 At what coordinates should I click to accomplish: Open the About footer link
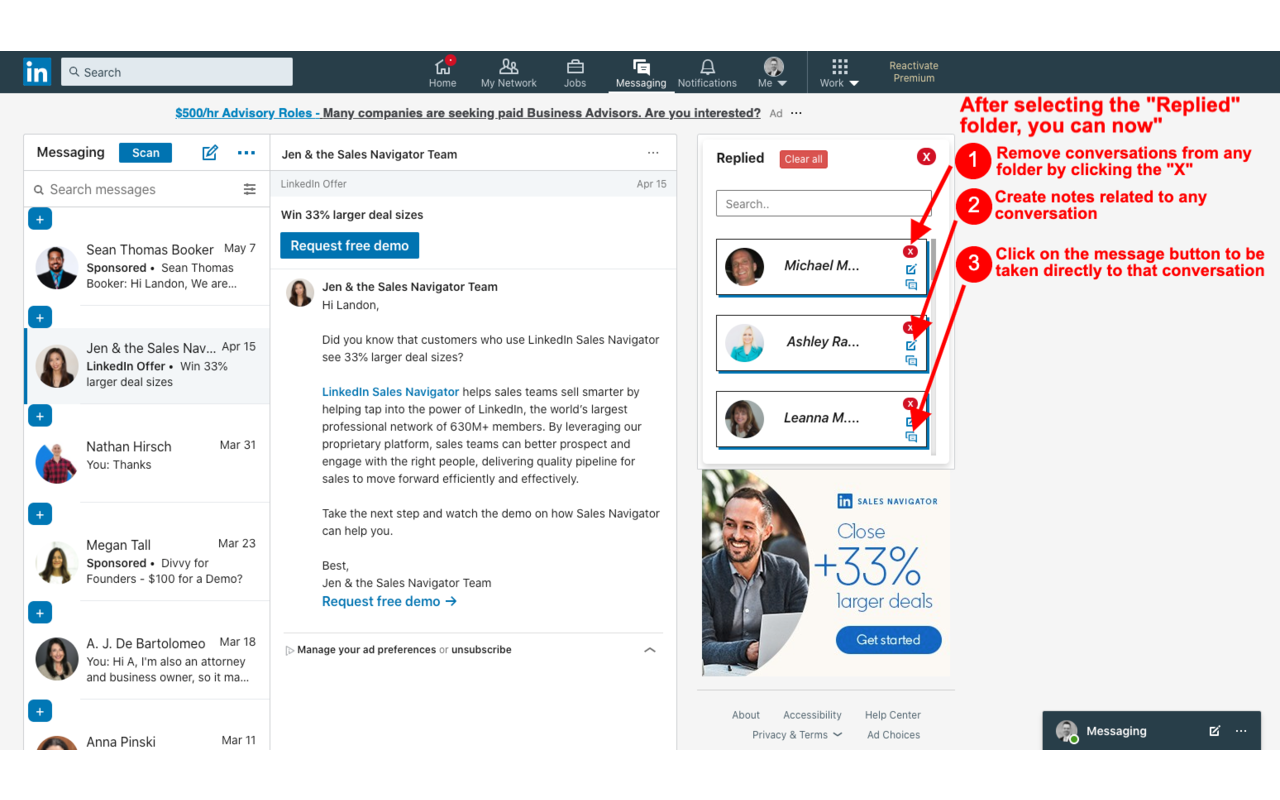(746, 715)
